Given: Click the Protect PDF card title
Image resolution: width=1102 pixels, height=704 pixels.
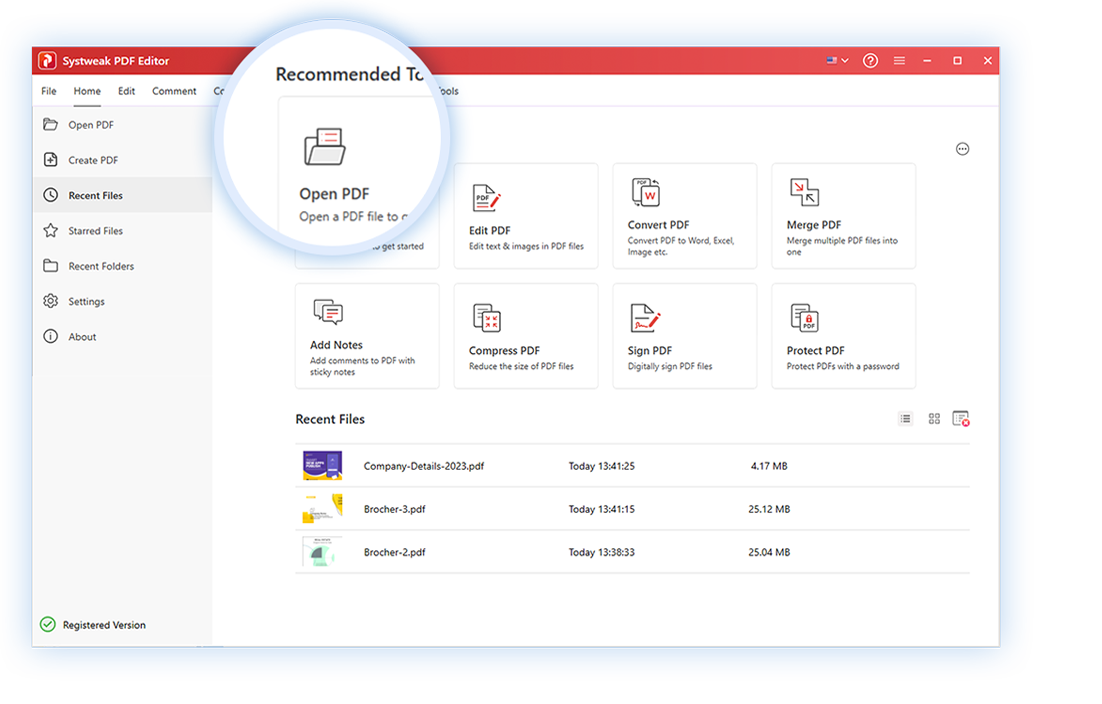Looking at the screenshot, I should pyautogui.click(x=815, y=351).
